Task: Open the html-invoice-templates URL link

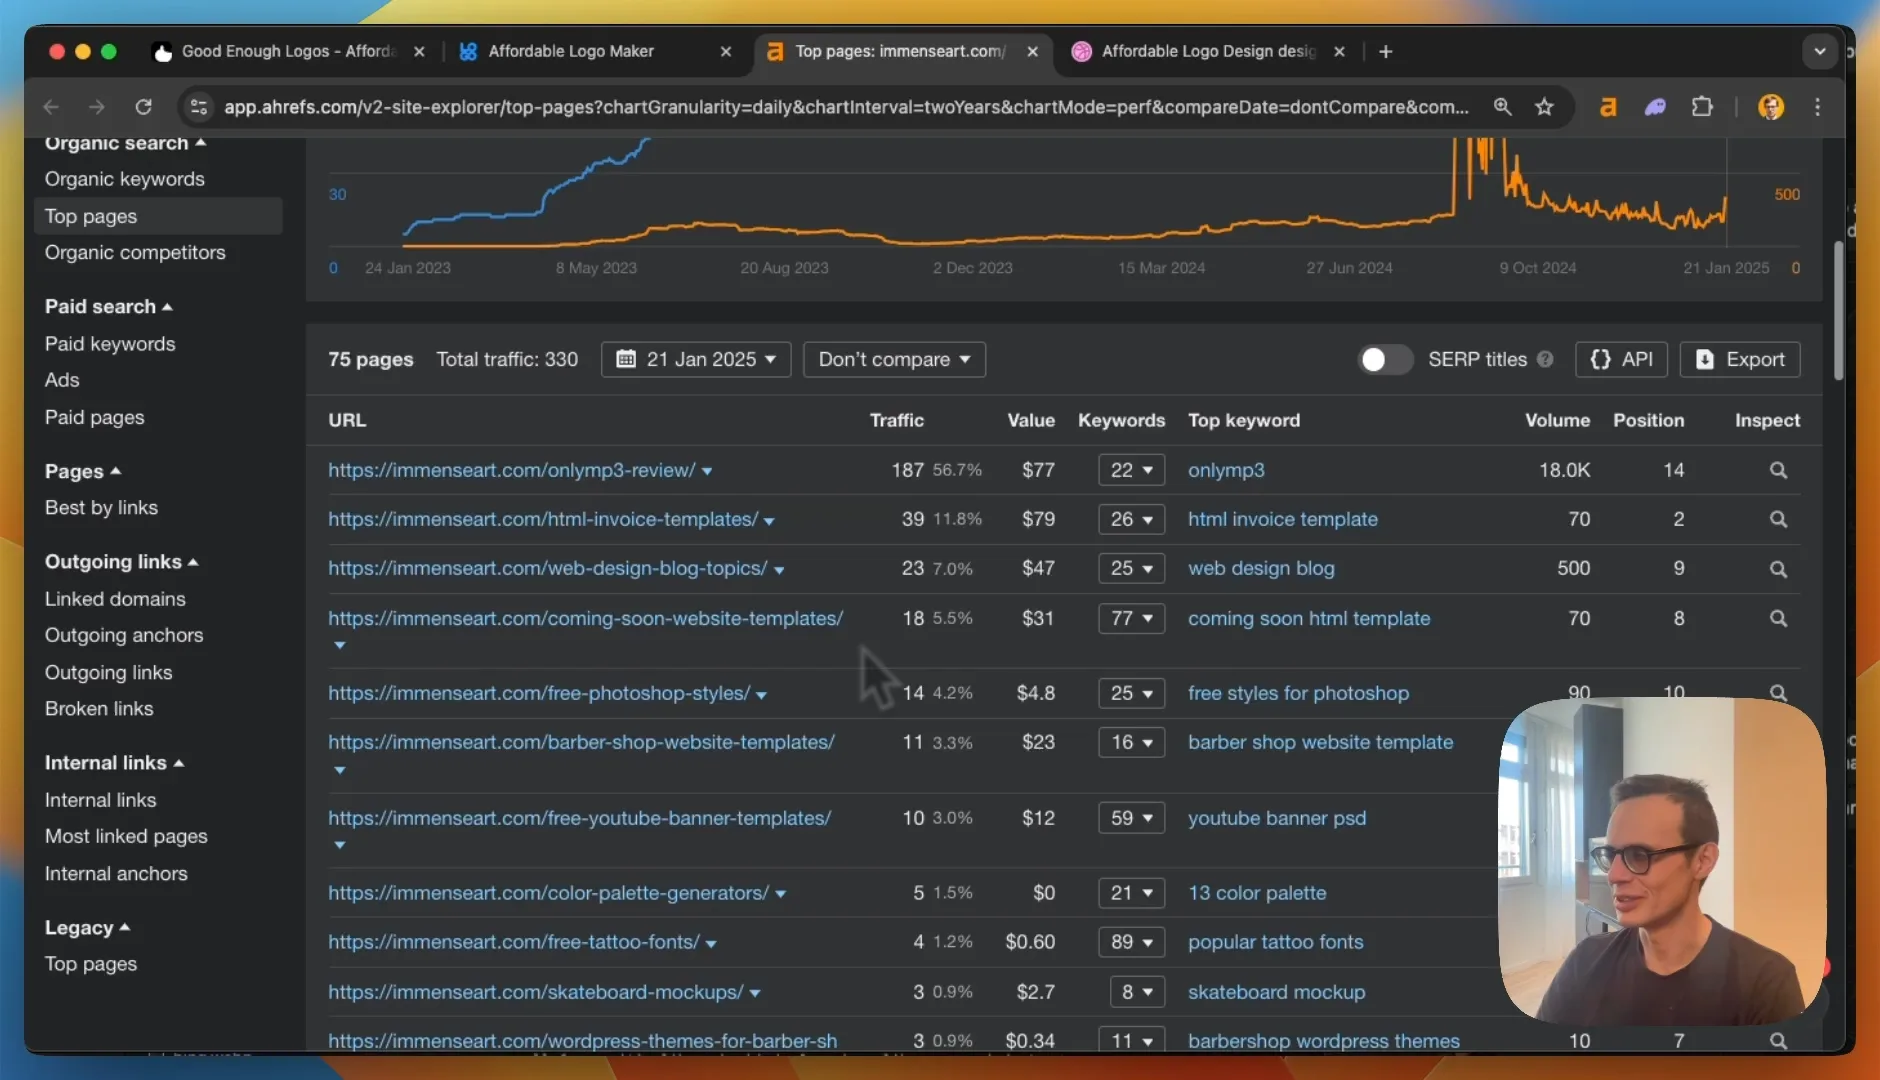Action: (x=543, y=519)
